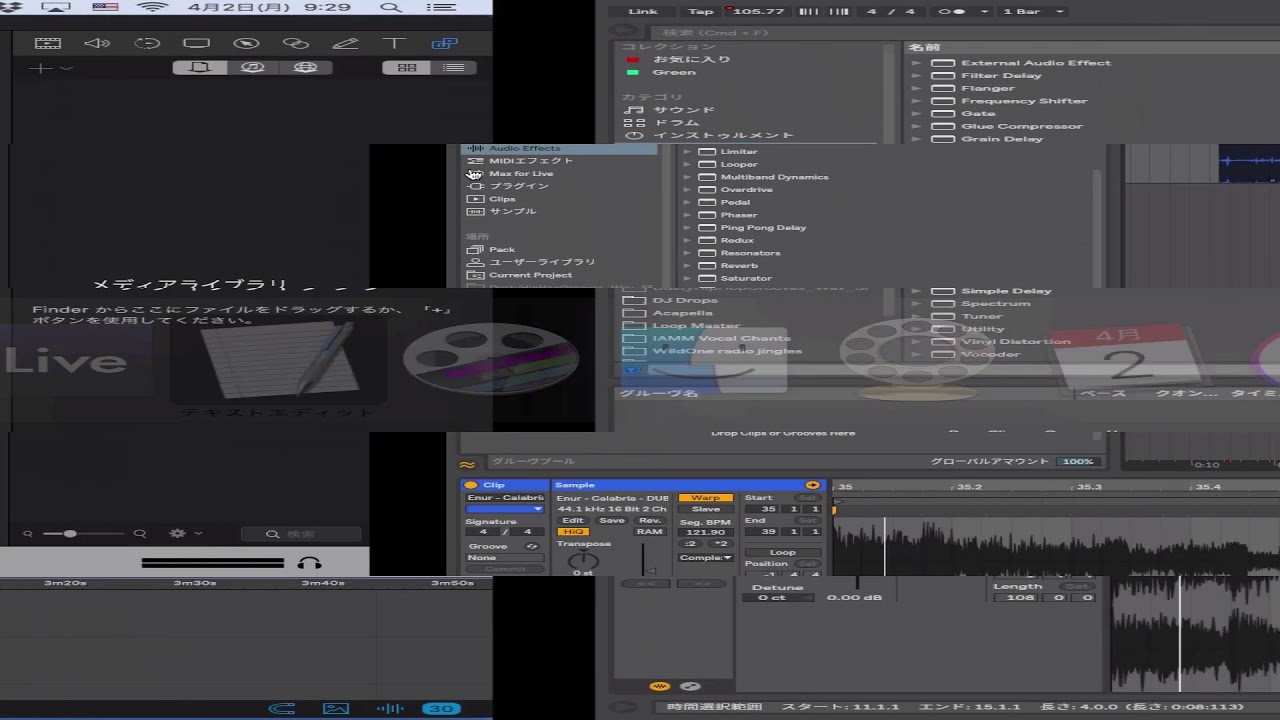Open the Pack place
This screenshot has width=1280, height=720.
502,249
